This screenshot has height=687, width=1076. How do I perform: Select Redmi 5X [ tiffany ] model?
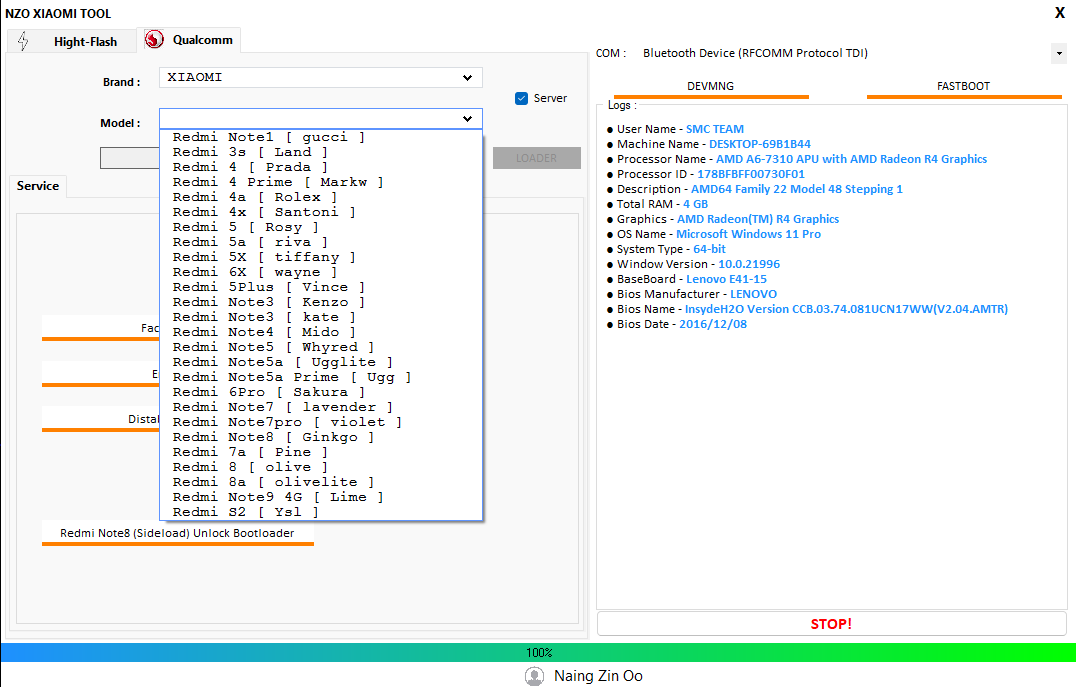pos(320,257)
